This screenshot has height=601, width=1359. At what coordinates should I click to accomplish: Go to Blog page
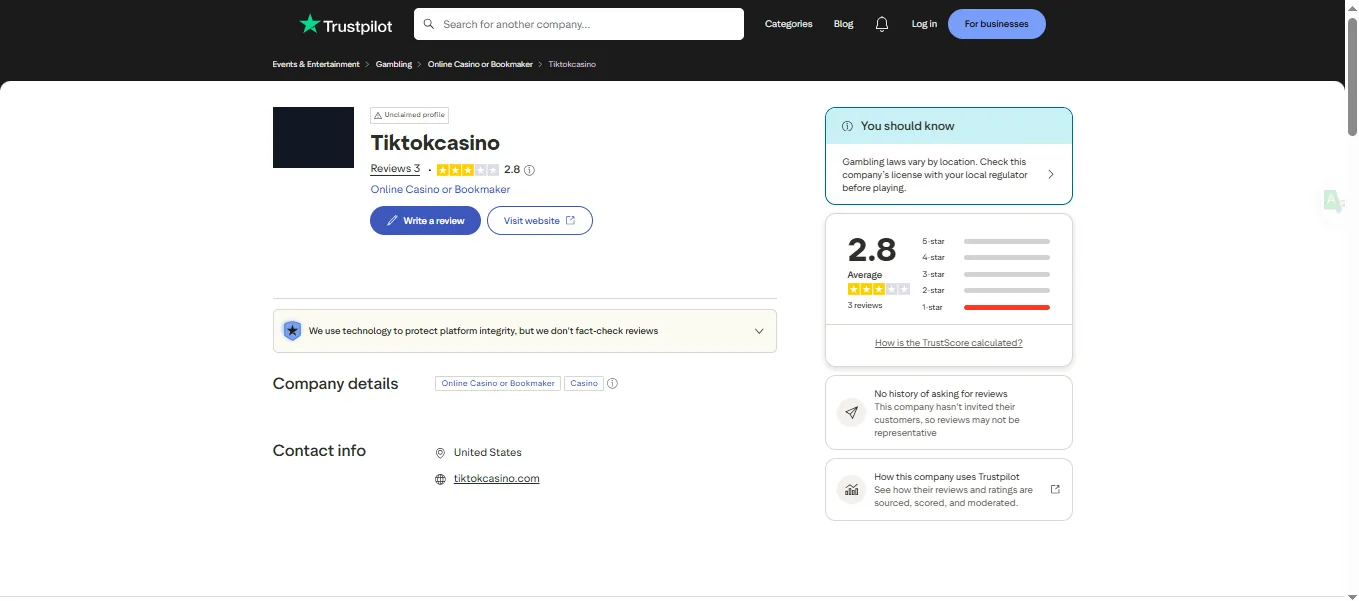tap(843, 24)
